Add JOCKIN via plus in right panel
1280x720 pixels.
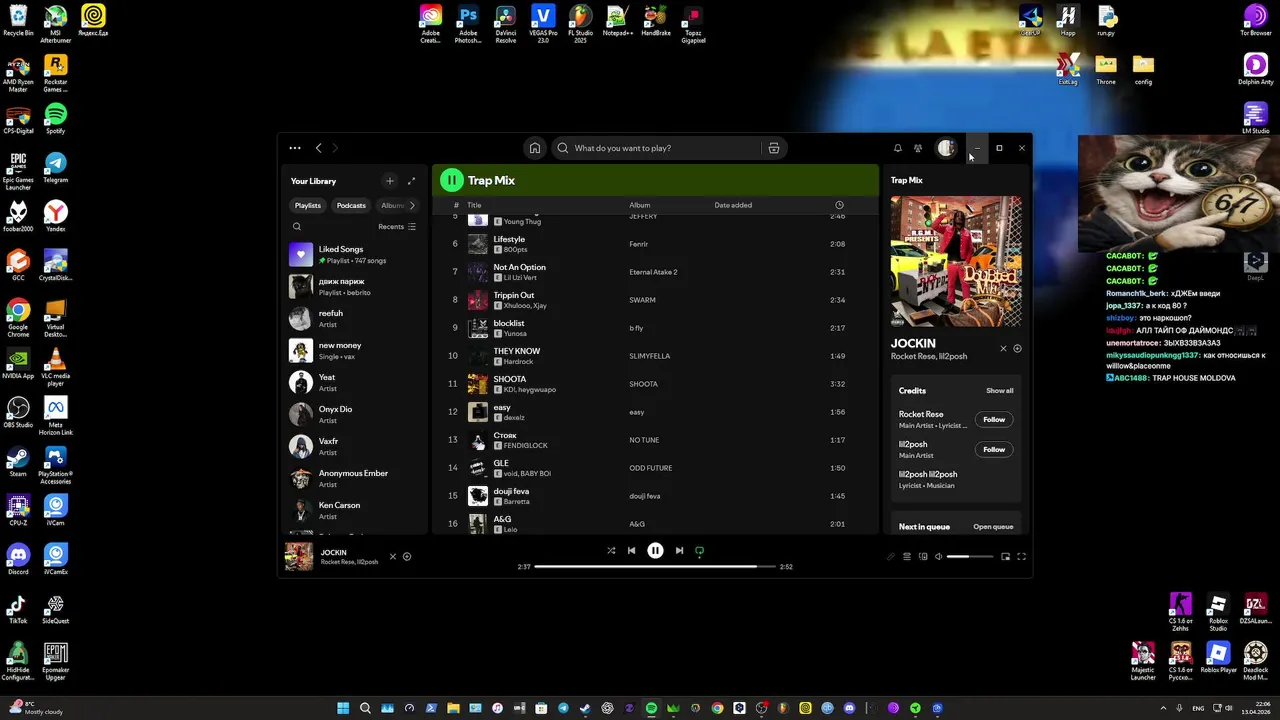(x=1017, y=349)
